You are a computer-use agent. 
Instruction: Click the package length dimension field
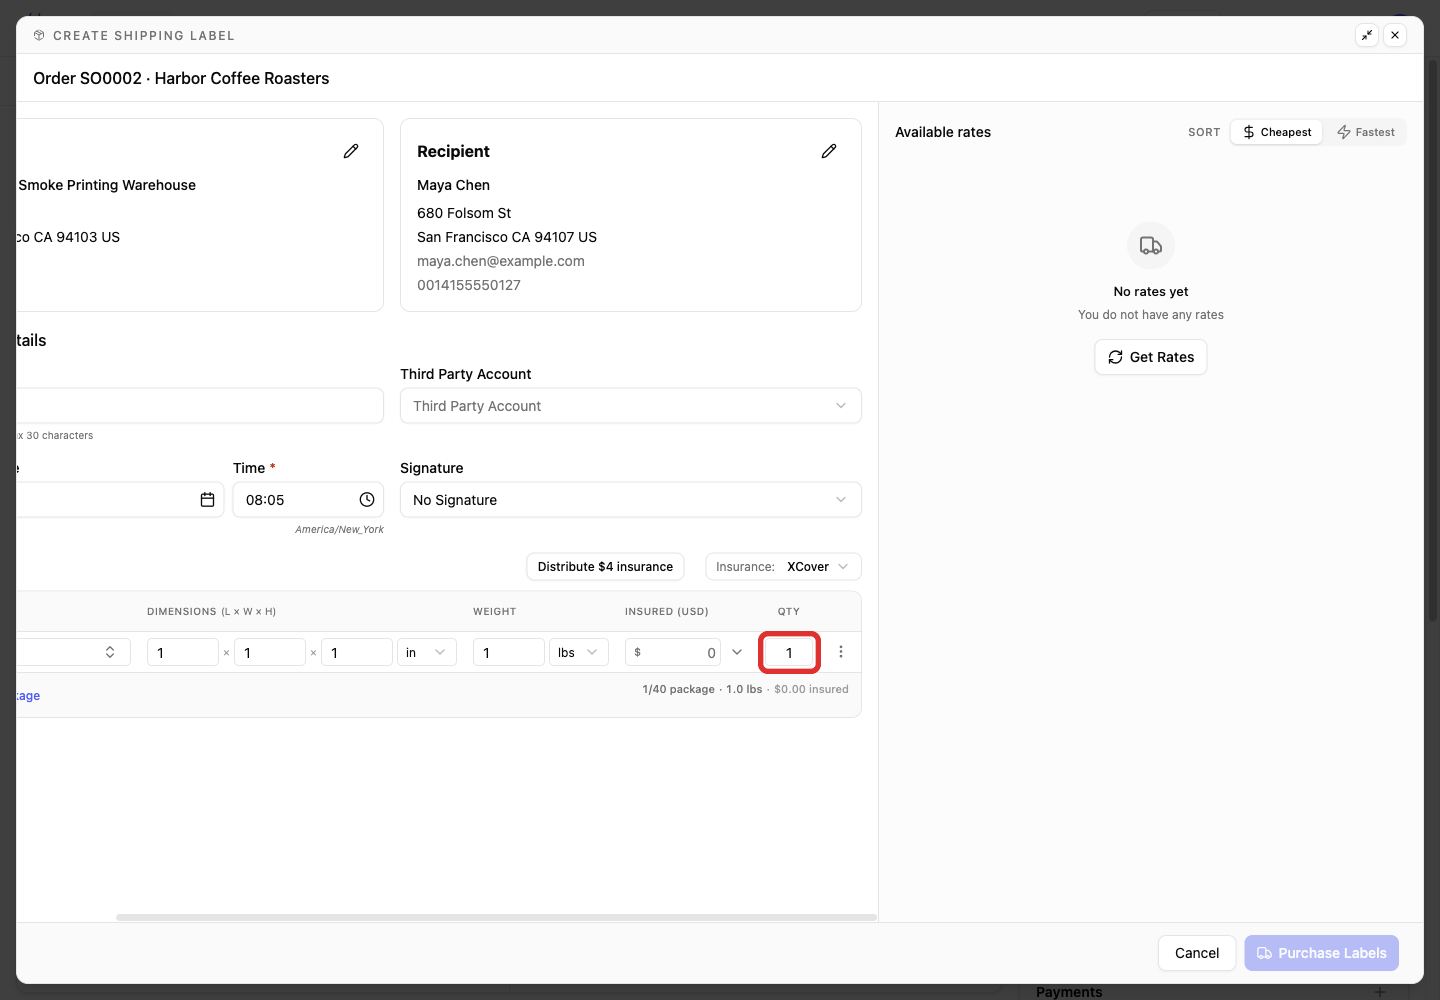click(x=183, y=652)
